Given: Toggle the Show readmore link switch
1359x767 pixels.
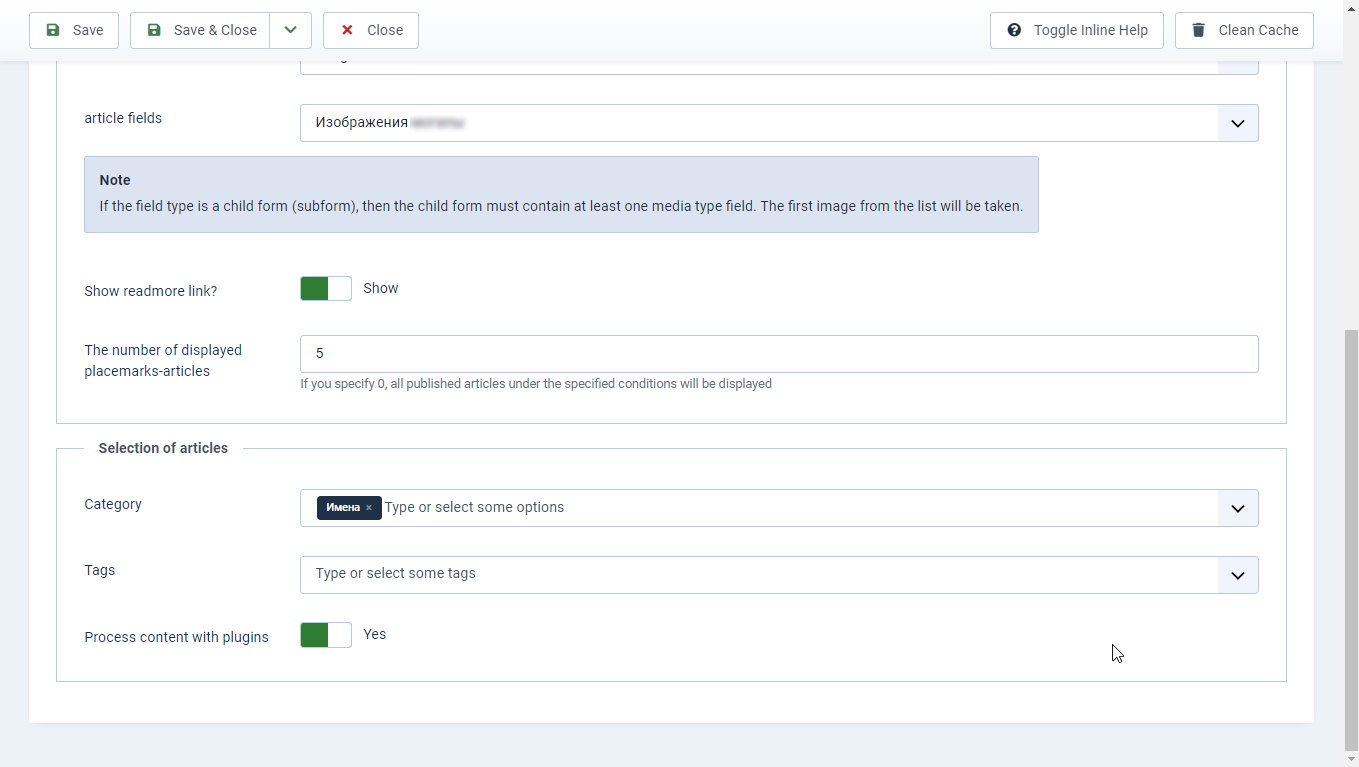Looking at the screenshot, I should point(326,289).
